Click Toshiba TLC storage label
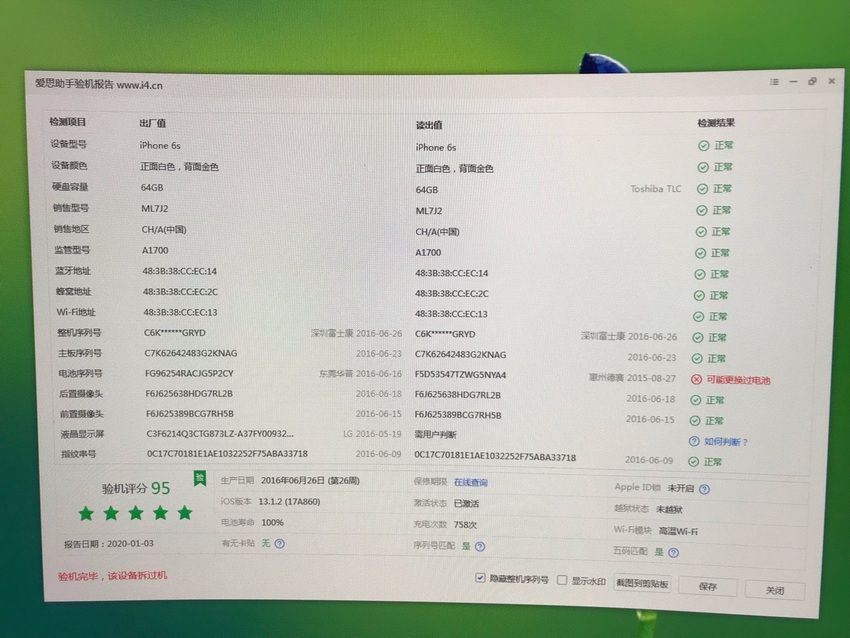This screenshot has width=850, height=638. (656, 189)
